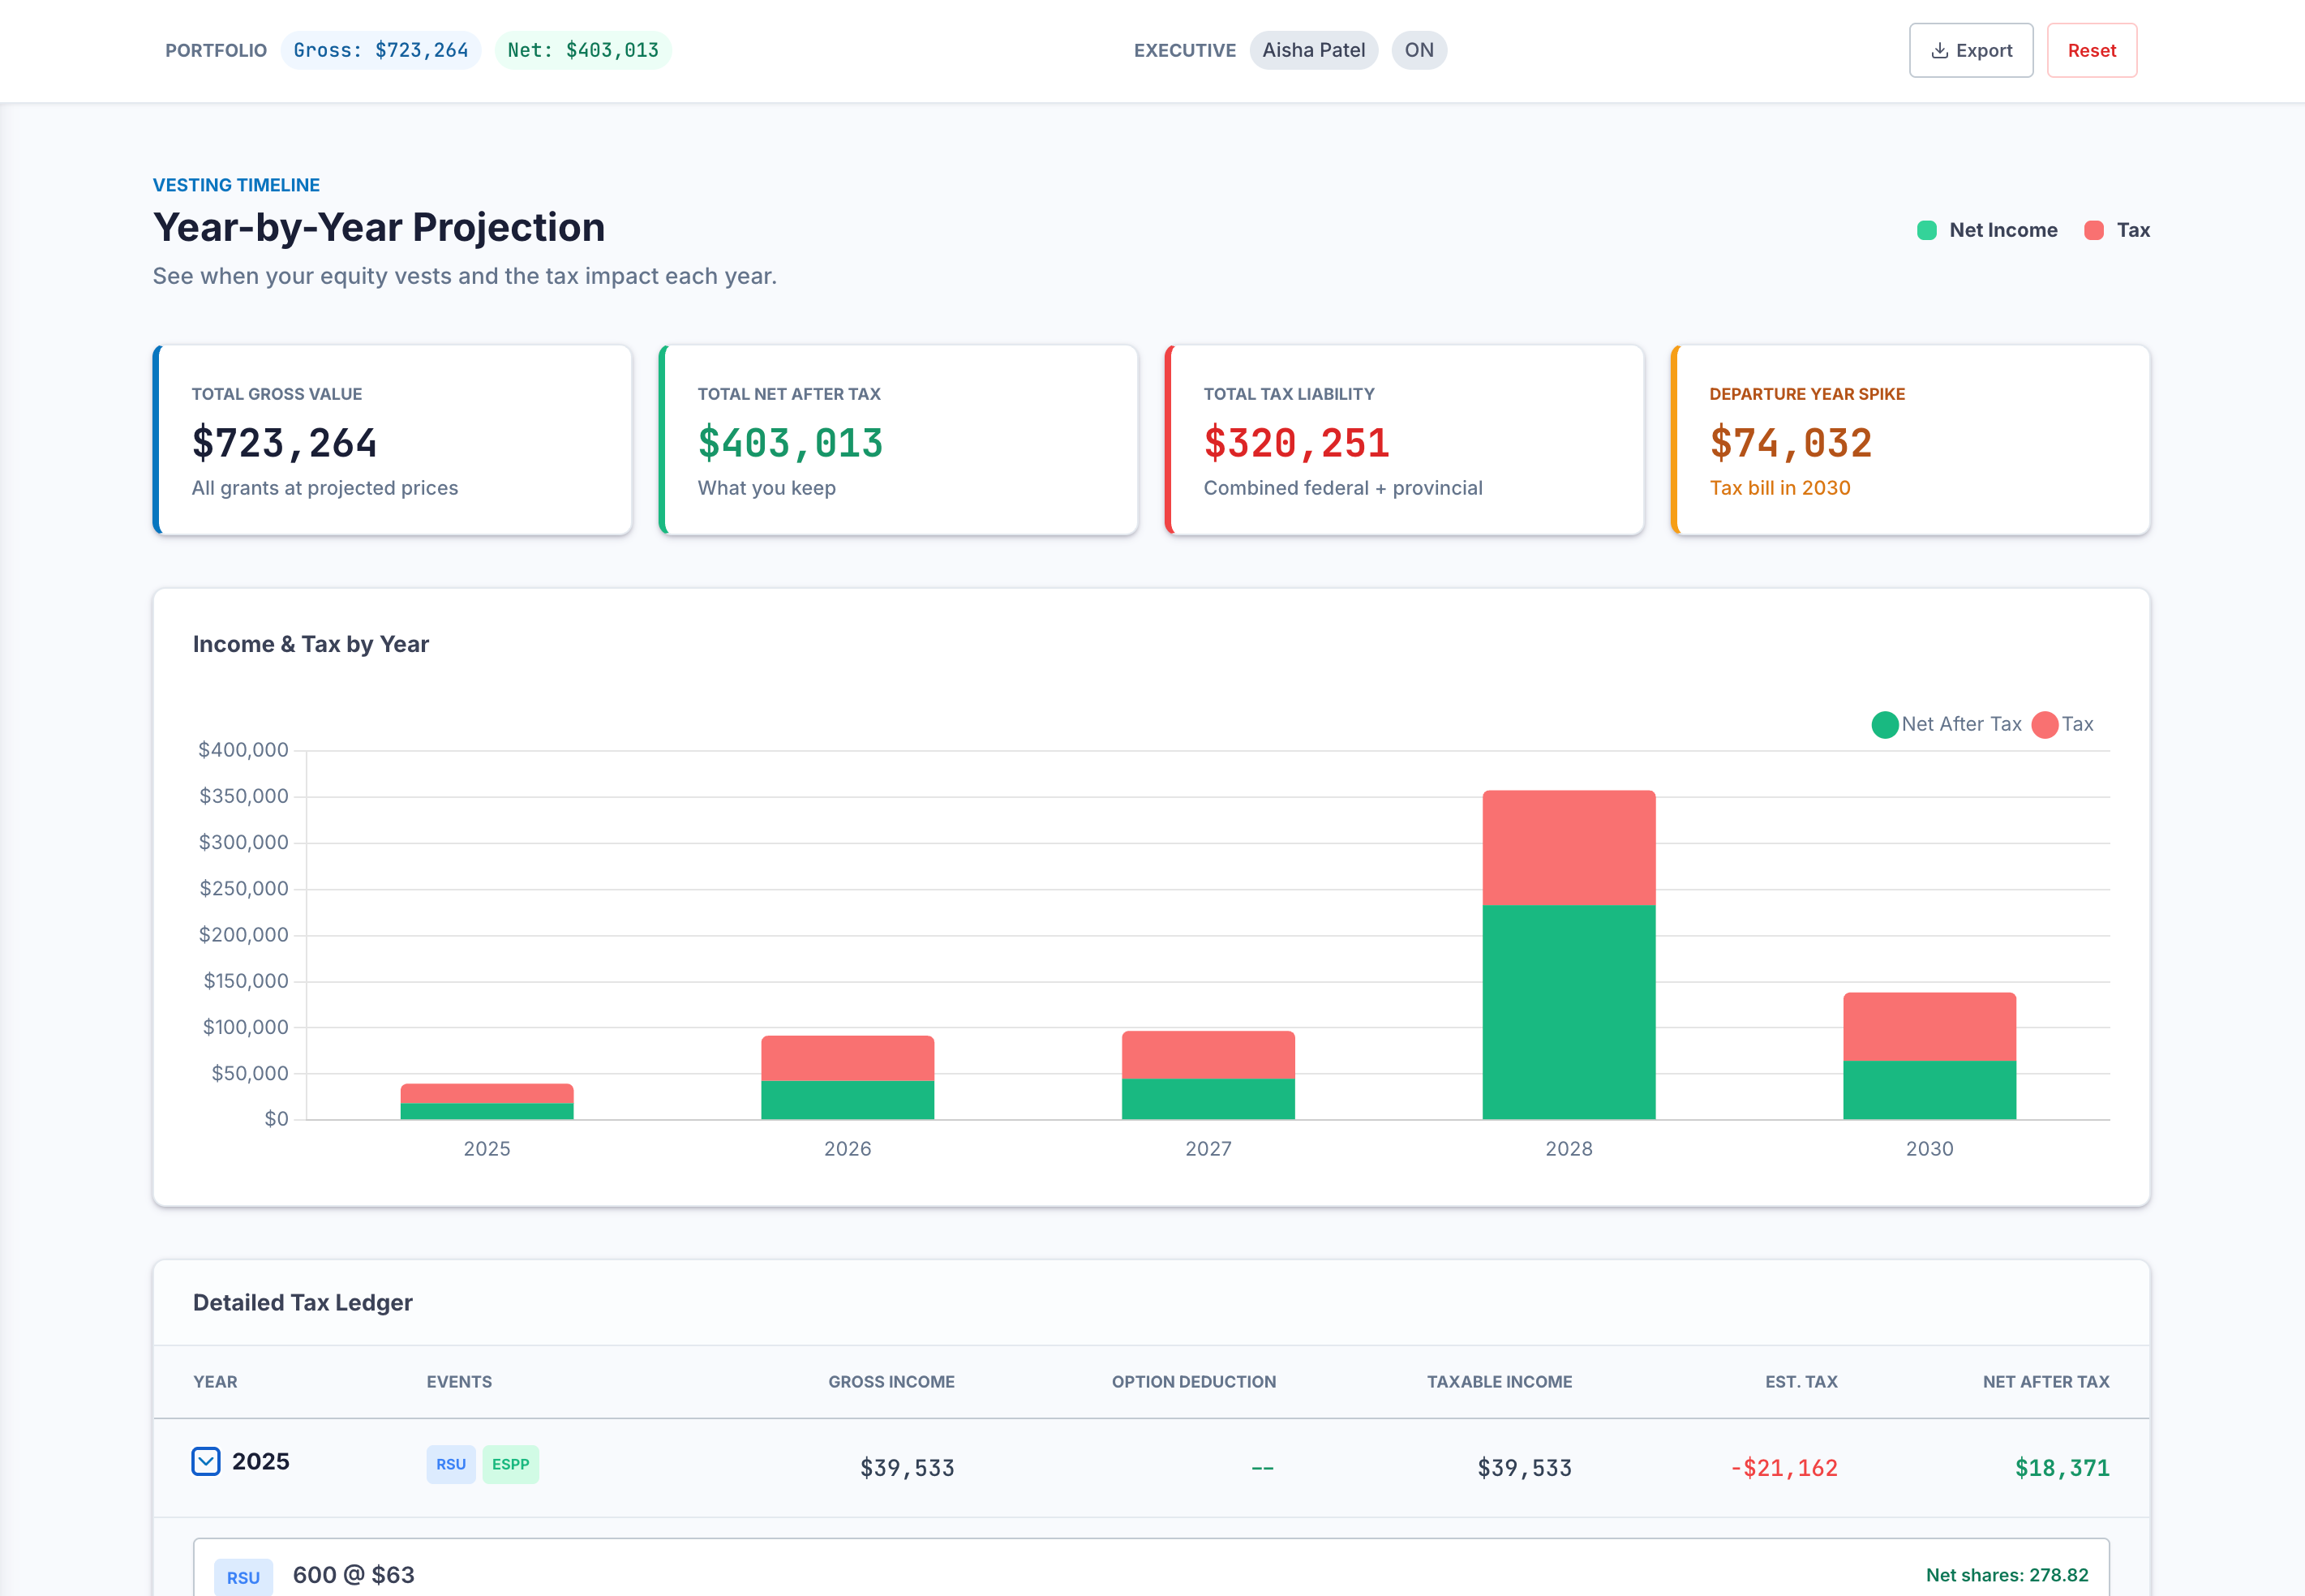2305x1596 pixels.
Task: Toggle the executive ON switch
Action: [1418, 50]
